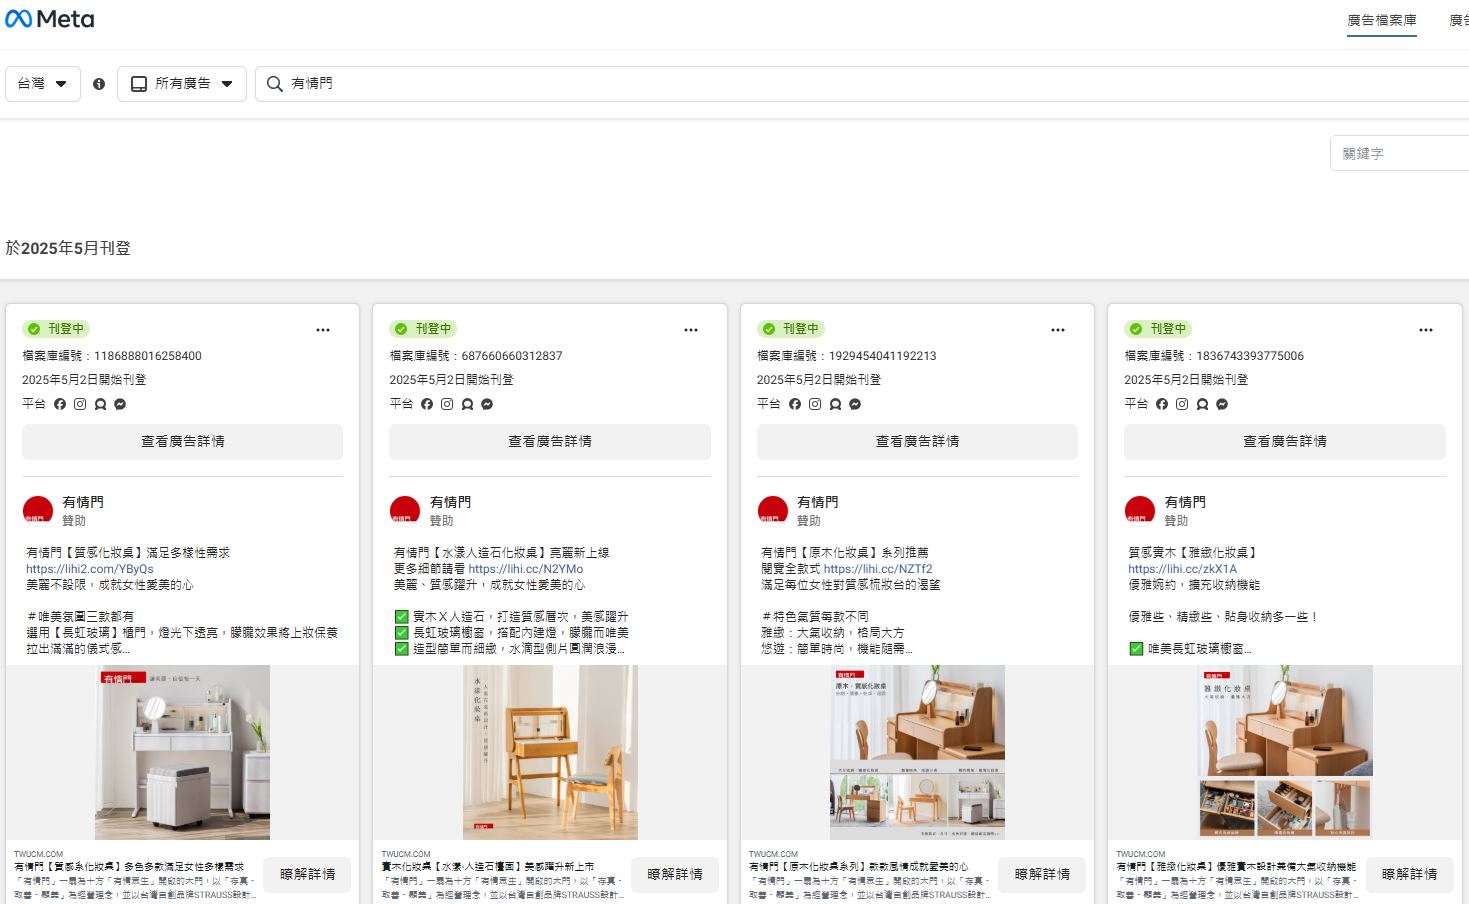Click Messenger platform icon on ad 1836743393775006
The width and height of the screenshot is (1469, 904).
coord(1222,404)
